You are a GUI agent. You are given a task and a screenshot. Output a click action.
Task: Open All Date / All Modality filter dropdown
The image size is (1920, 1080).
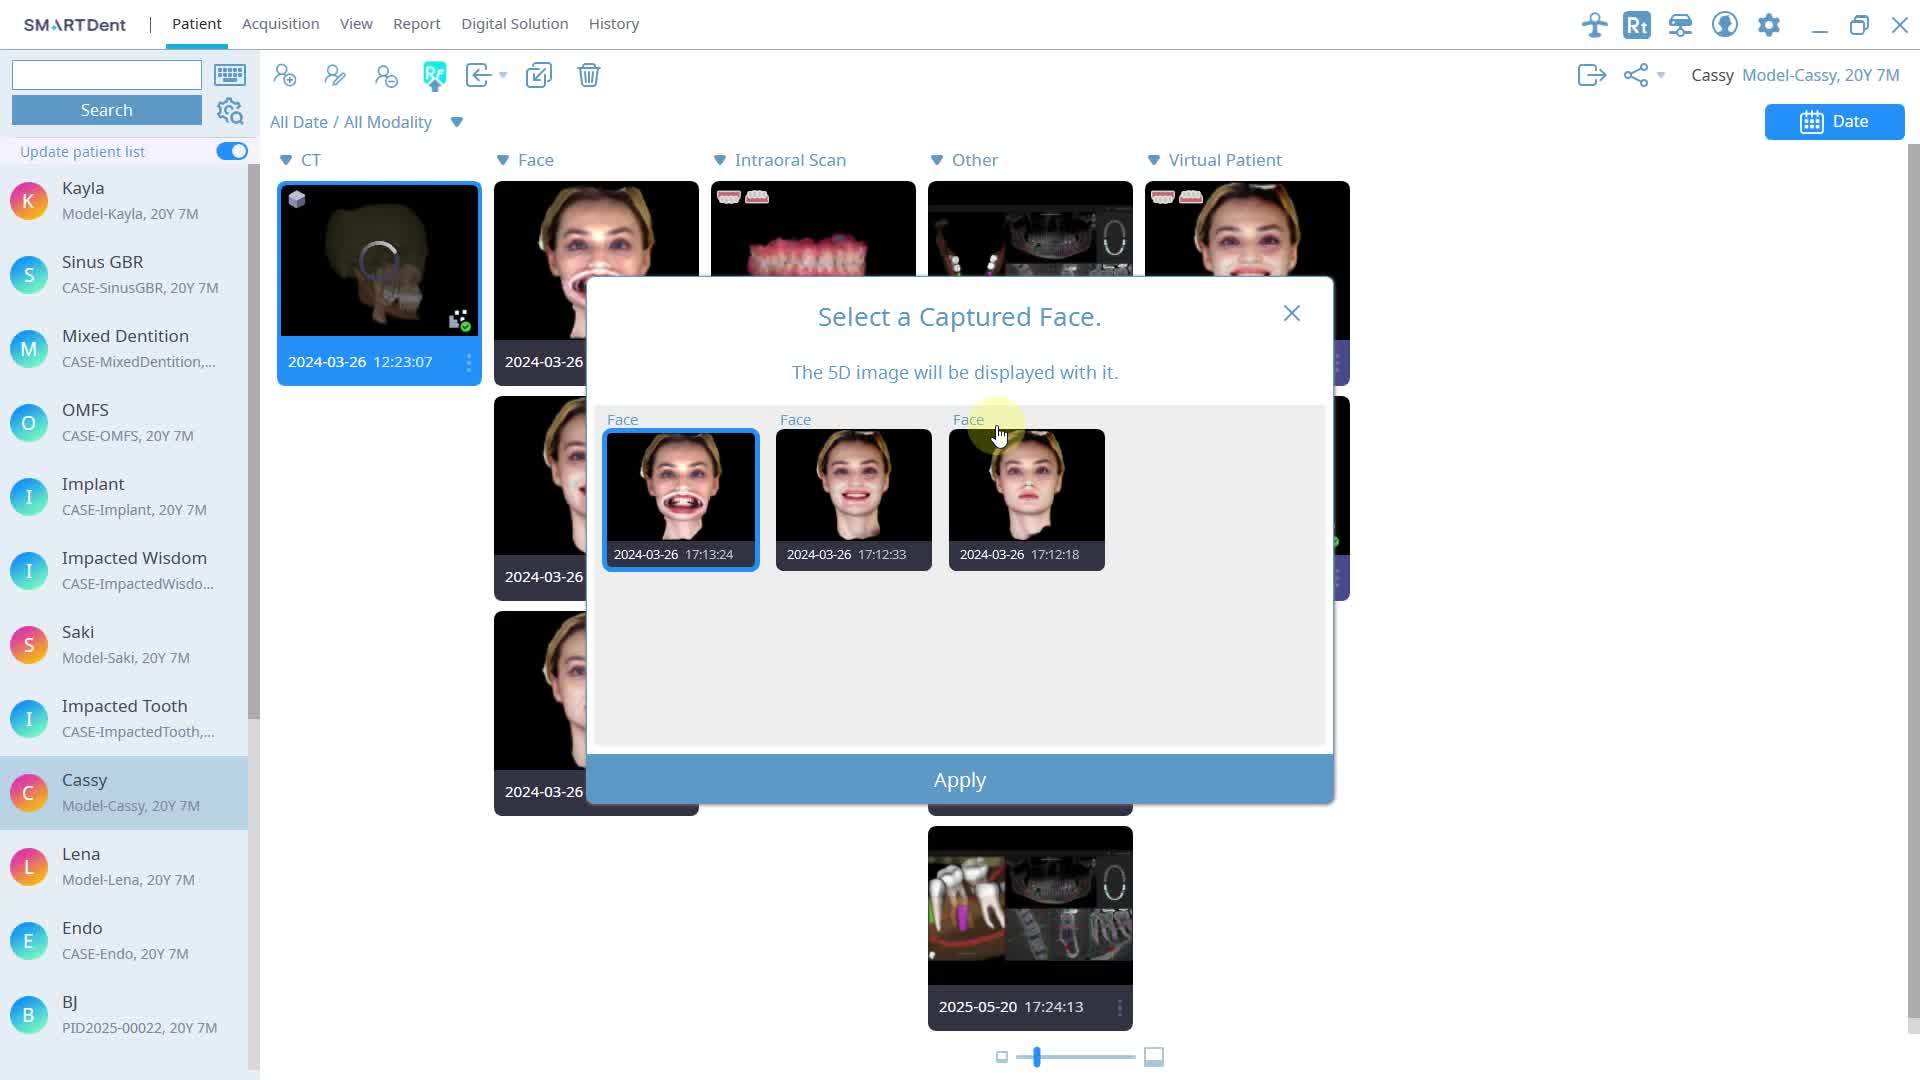coord(457,122)
